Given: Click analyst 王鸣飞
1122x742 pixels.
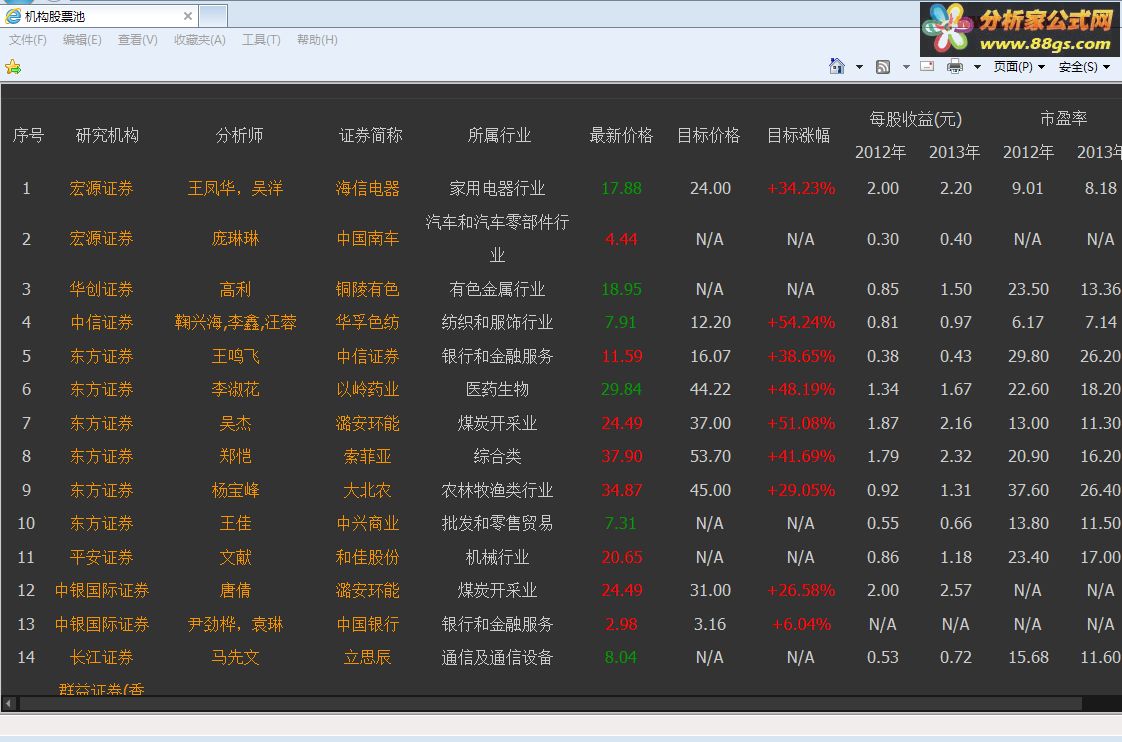Looking at the screenshot, I should [x=235, y=356].
